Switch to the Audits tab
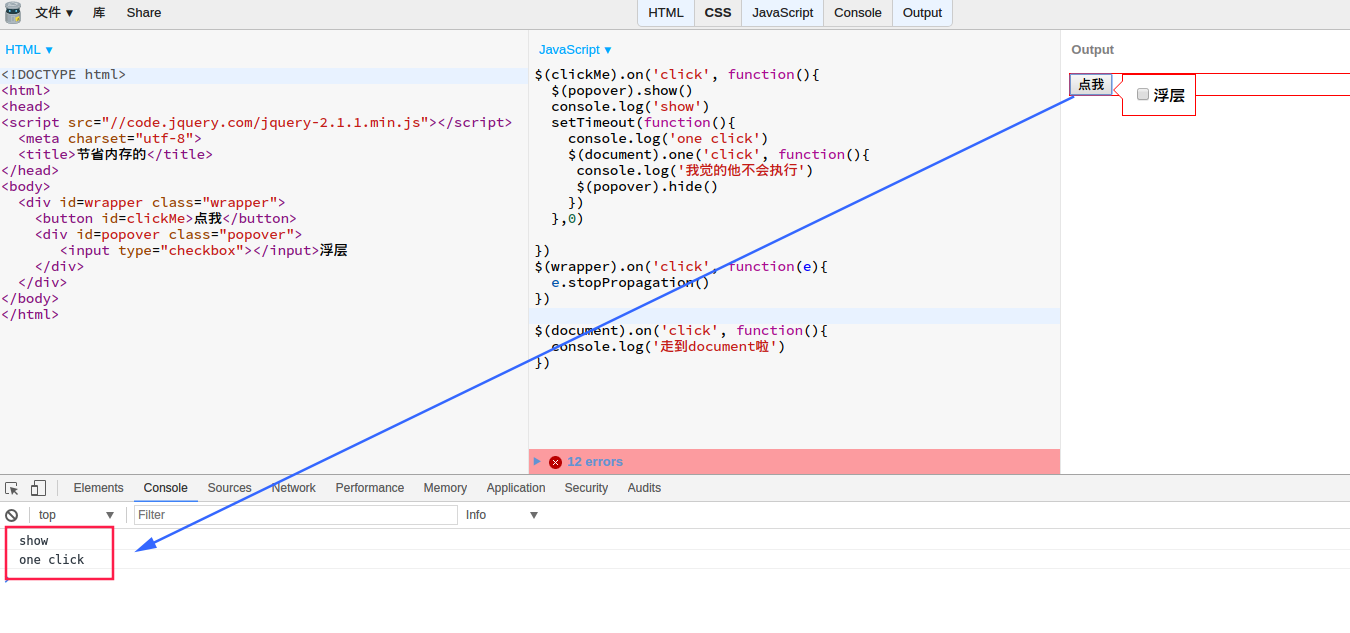 [644, 488]
